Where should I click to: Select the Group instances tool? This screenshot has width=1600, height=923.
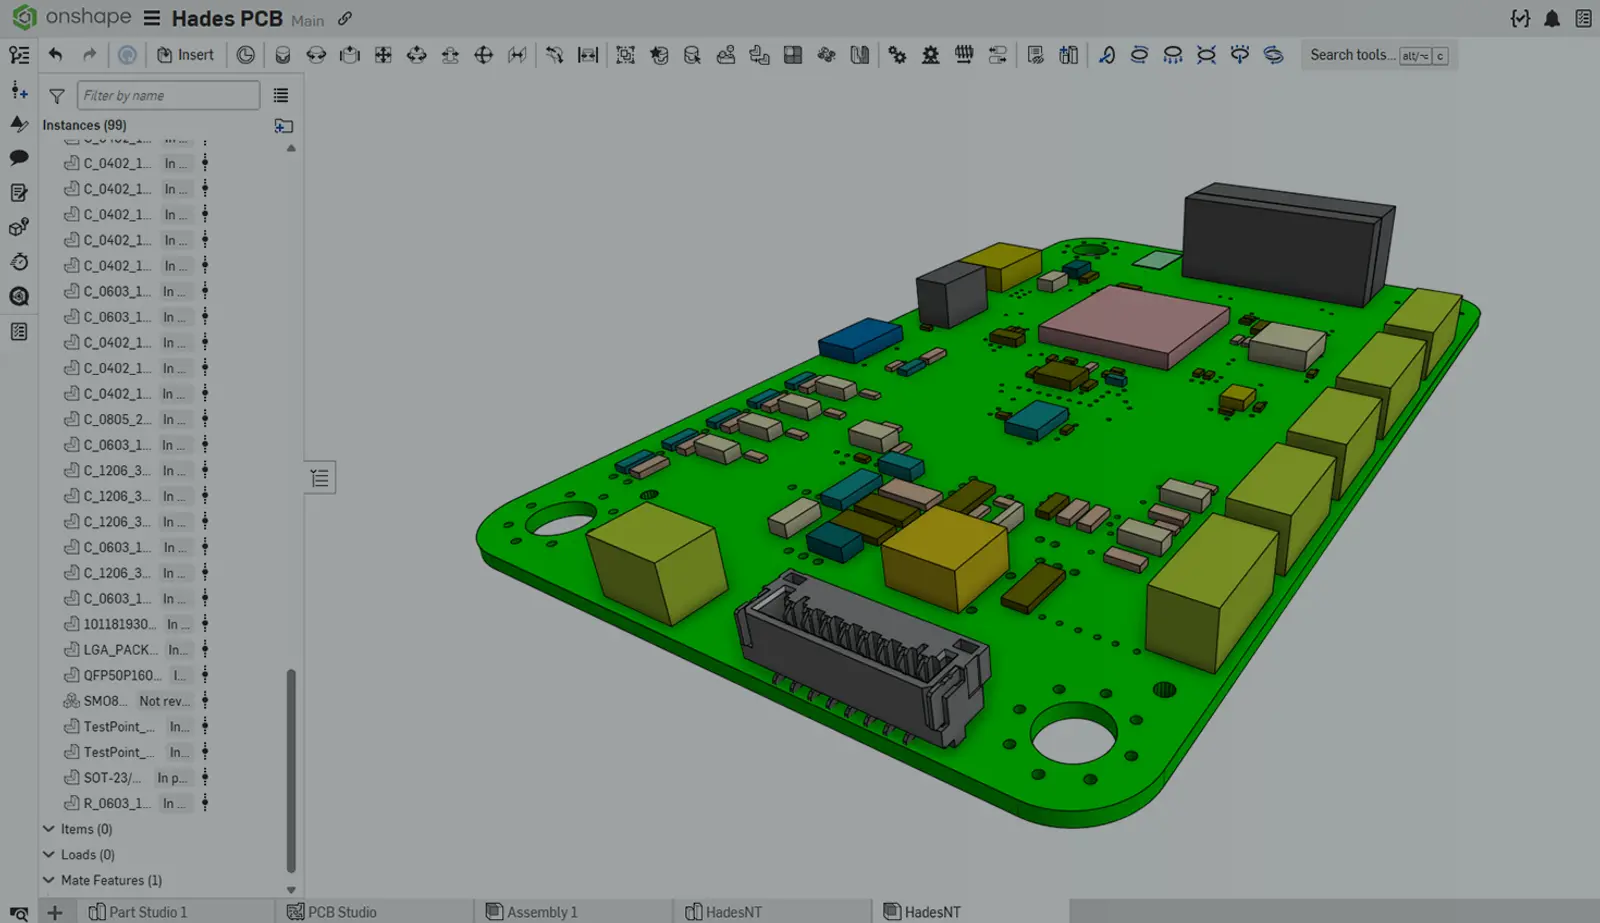(625, 55)
